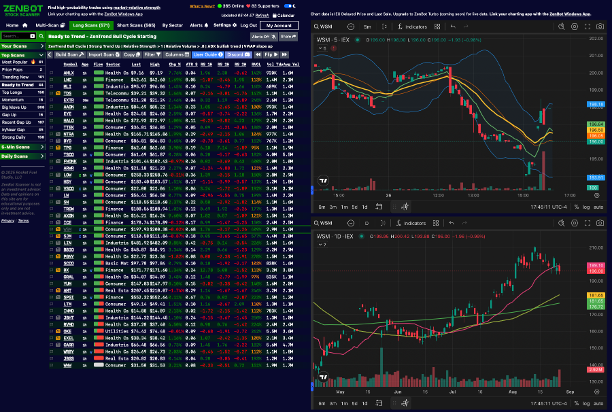Image resolution: width=612 pixels, height=412 pixels.
Task: Click the undo arrow on the daily chart
Action: [452, 223]
